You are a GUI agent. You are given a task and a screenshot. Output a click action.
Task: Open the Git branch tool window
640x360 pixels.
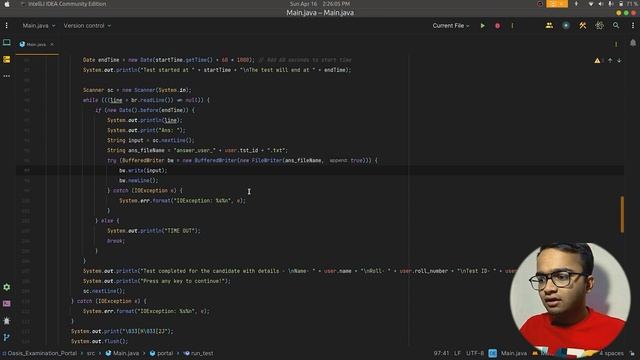point(7,338)
